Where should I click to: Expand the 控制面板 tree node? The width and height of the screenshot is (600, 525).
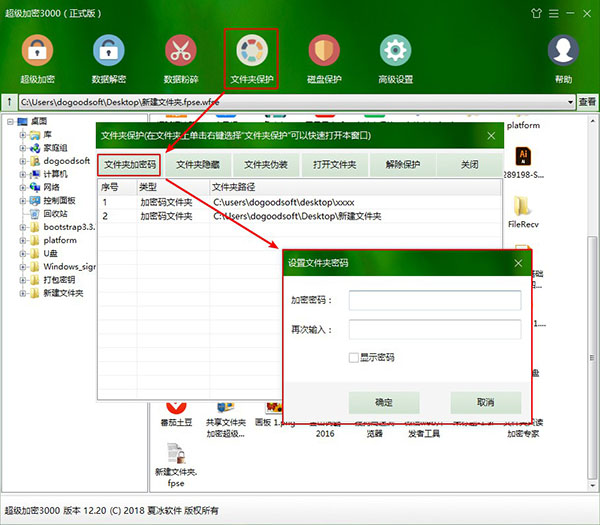[x=23, y=201]
